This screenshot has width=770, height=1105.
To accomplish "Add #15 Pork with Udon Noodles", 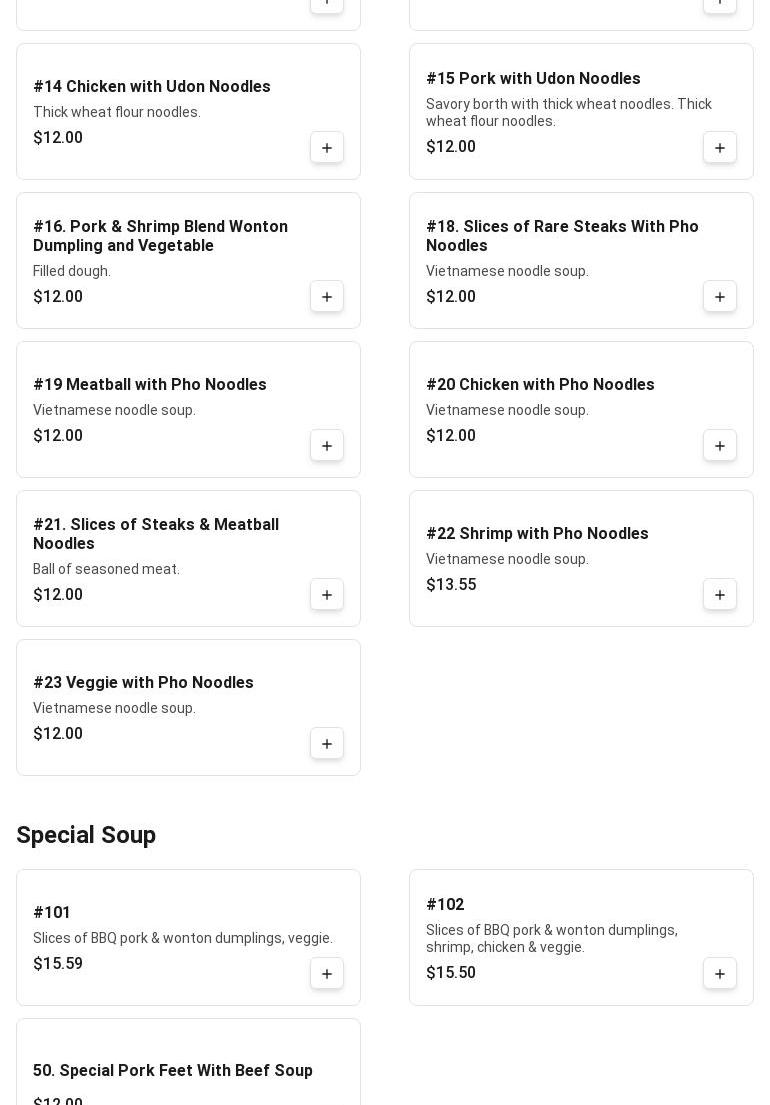I will click(719, 148).
